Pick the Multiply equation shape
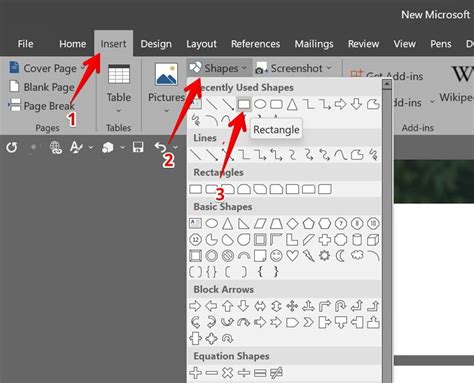Screen dimensions: 474x383 tap(228, 373)
